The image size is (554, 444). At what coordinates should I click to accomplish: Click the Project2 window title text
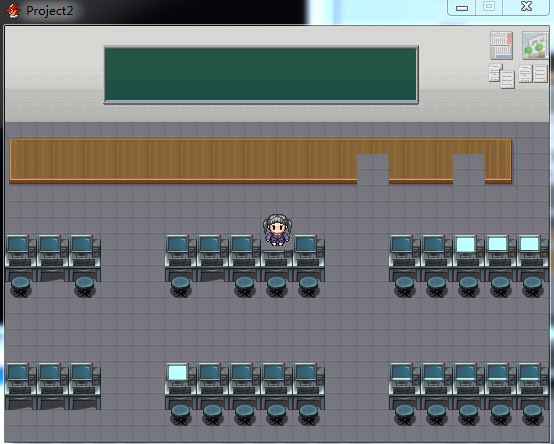(x=49, y=11)
